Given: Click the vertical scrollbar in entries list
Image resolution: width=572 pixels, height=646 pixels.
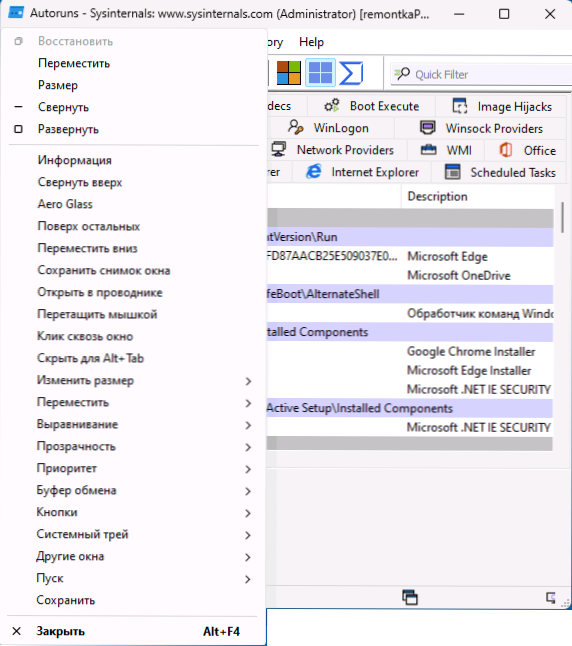Looking at the screenshot, I should [x=563, y=218].
